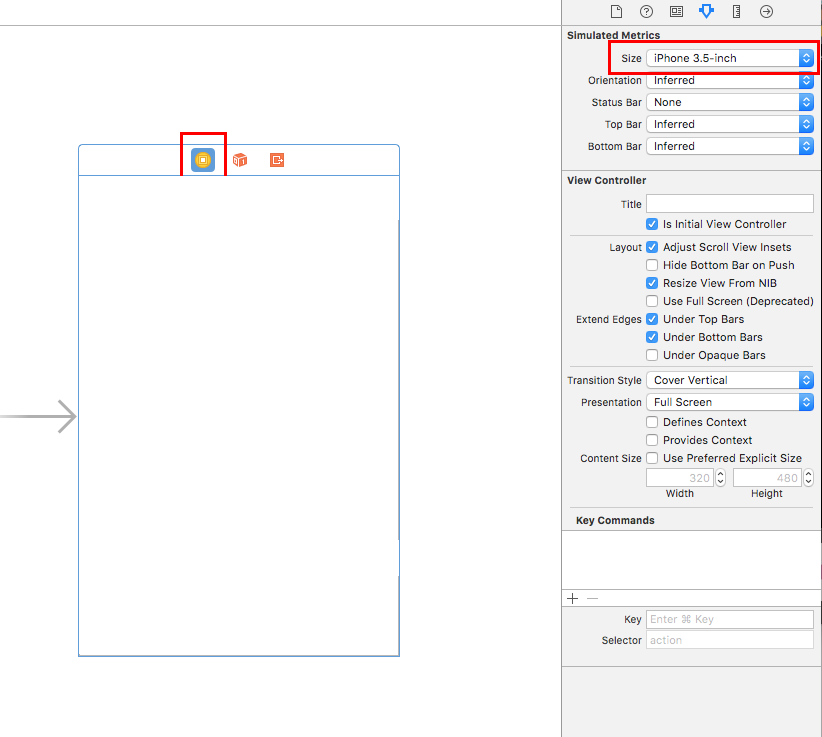The image size is (822, 737).
Task: Select the First Responder cube icon
Action: pyautogui.click(x=240, y=160)
